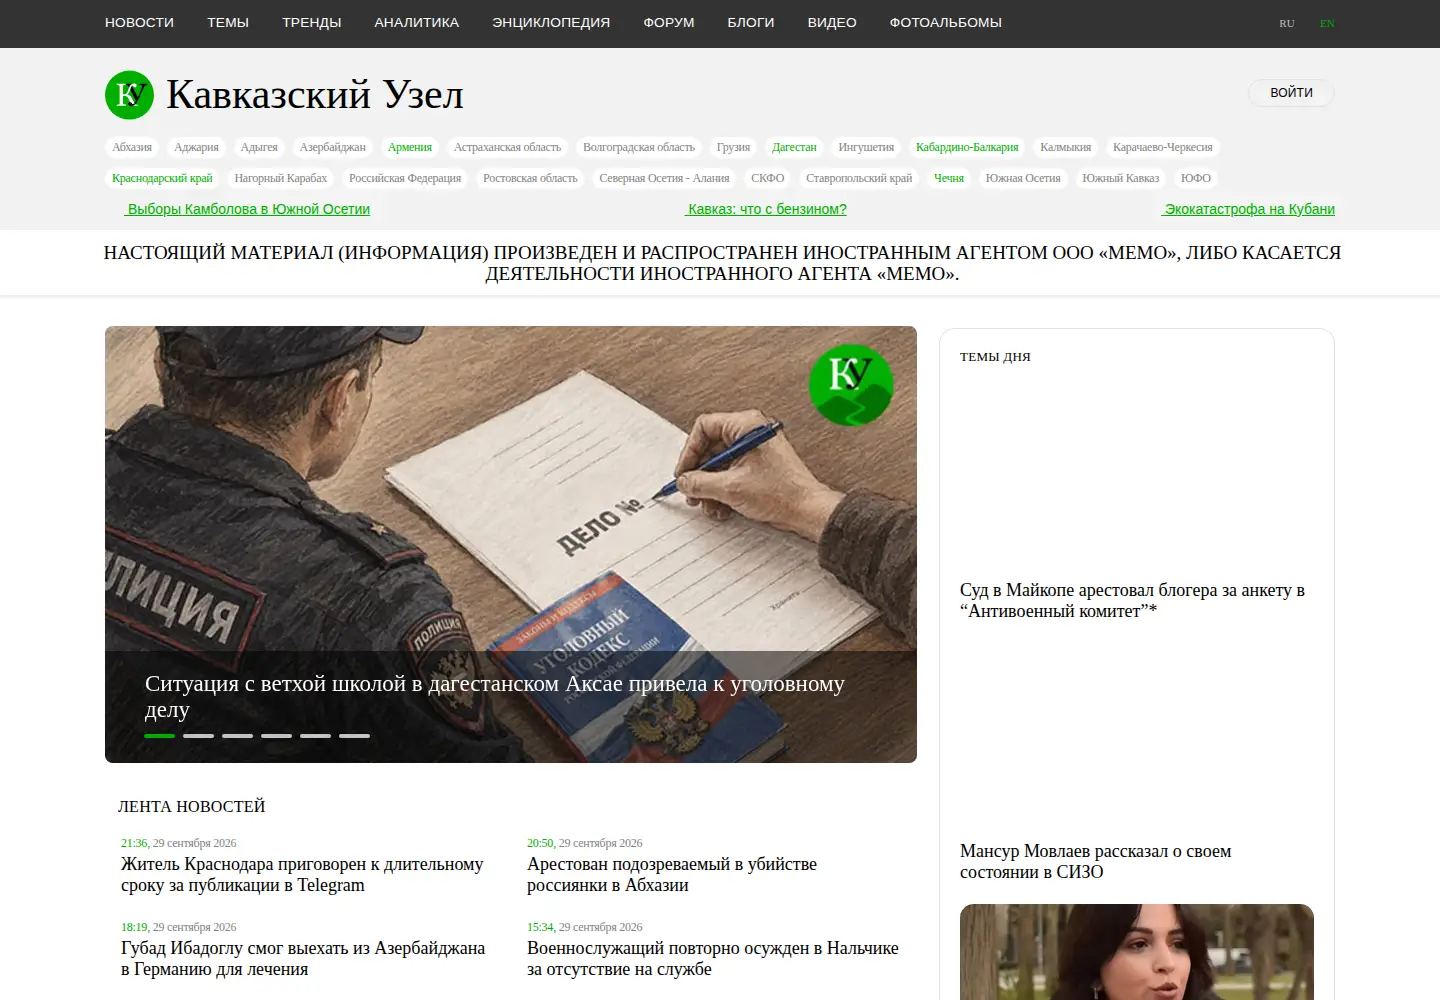This screenshot has height=1000, width=1440.
Task: Open Кавказ: что с бензином? link
Action: pyautogui.click(x=767, y=209)
